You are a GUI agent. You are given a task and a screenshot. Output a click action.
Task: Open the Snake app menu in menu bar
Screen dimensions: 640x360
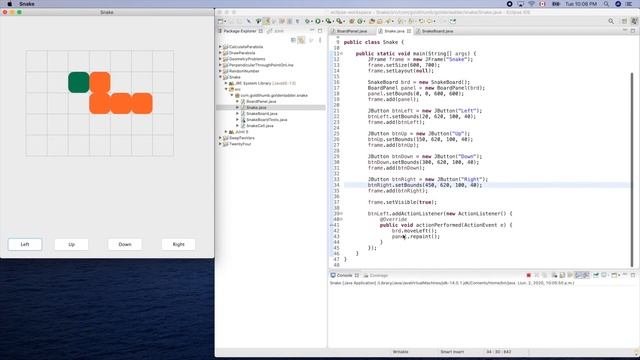27,4
